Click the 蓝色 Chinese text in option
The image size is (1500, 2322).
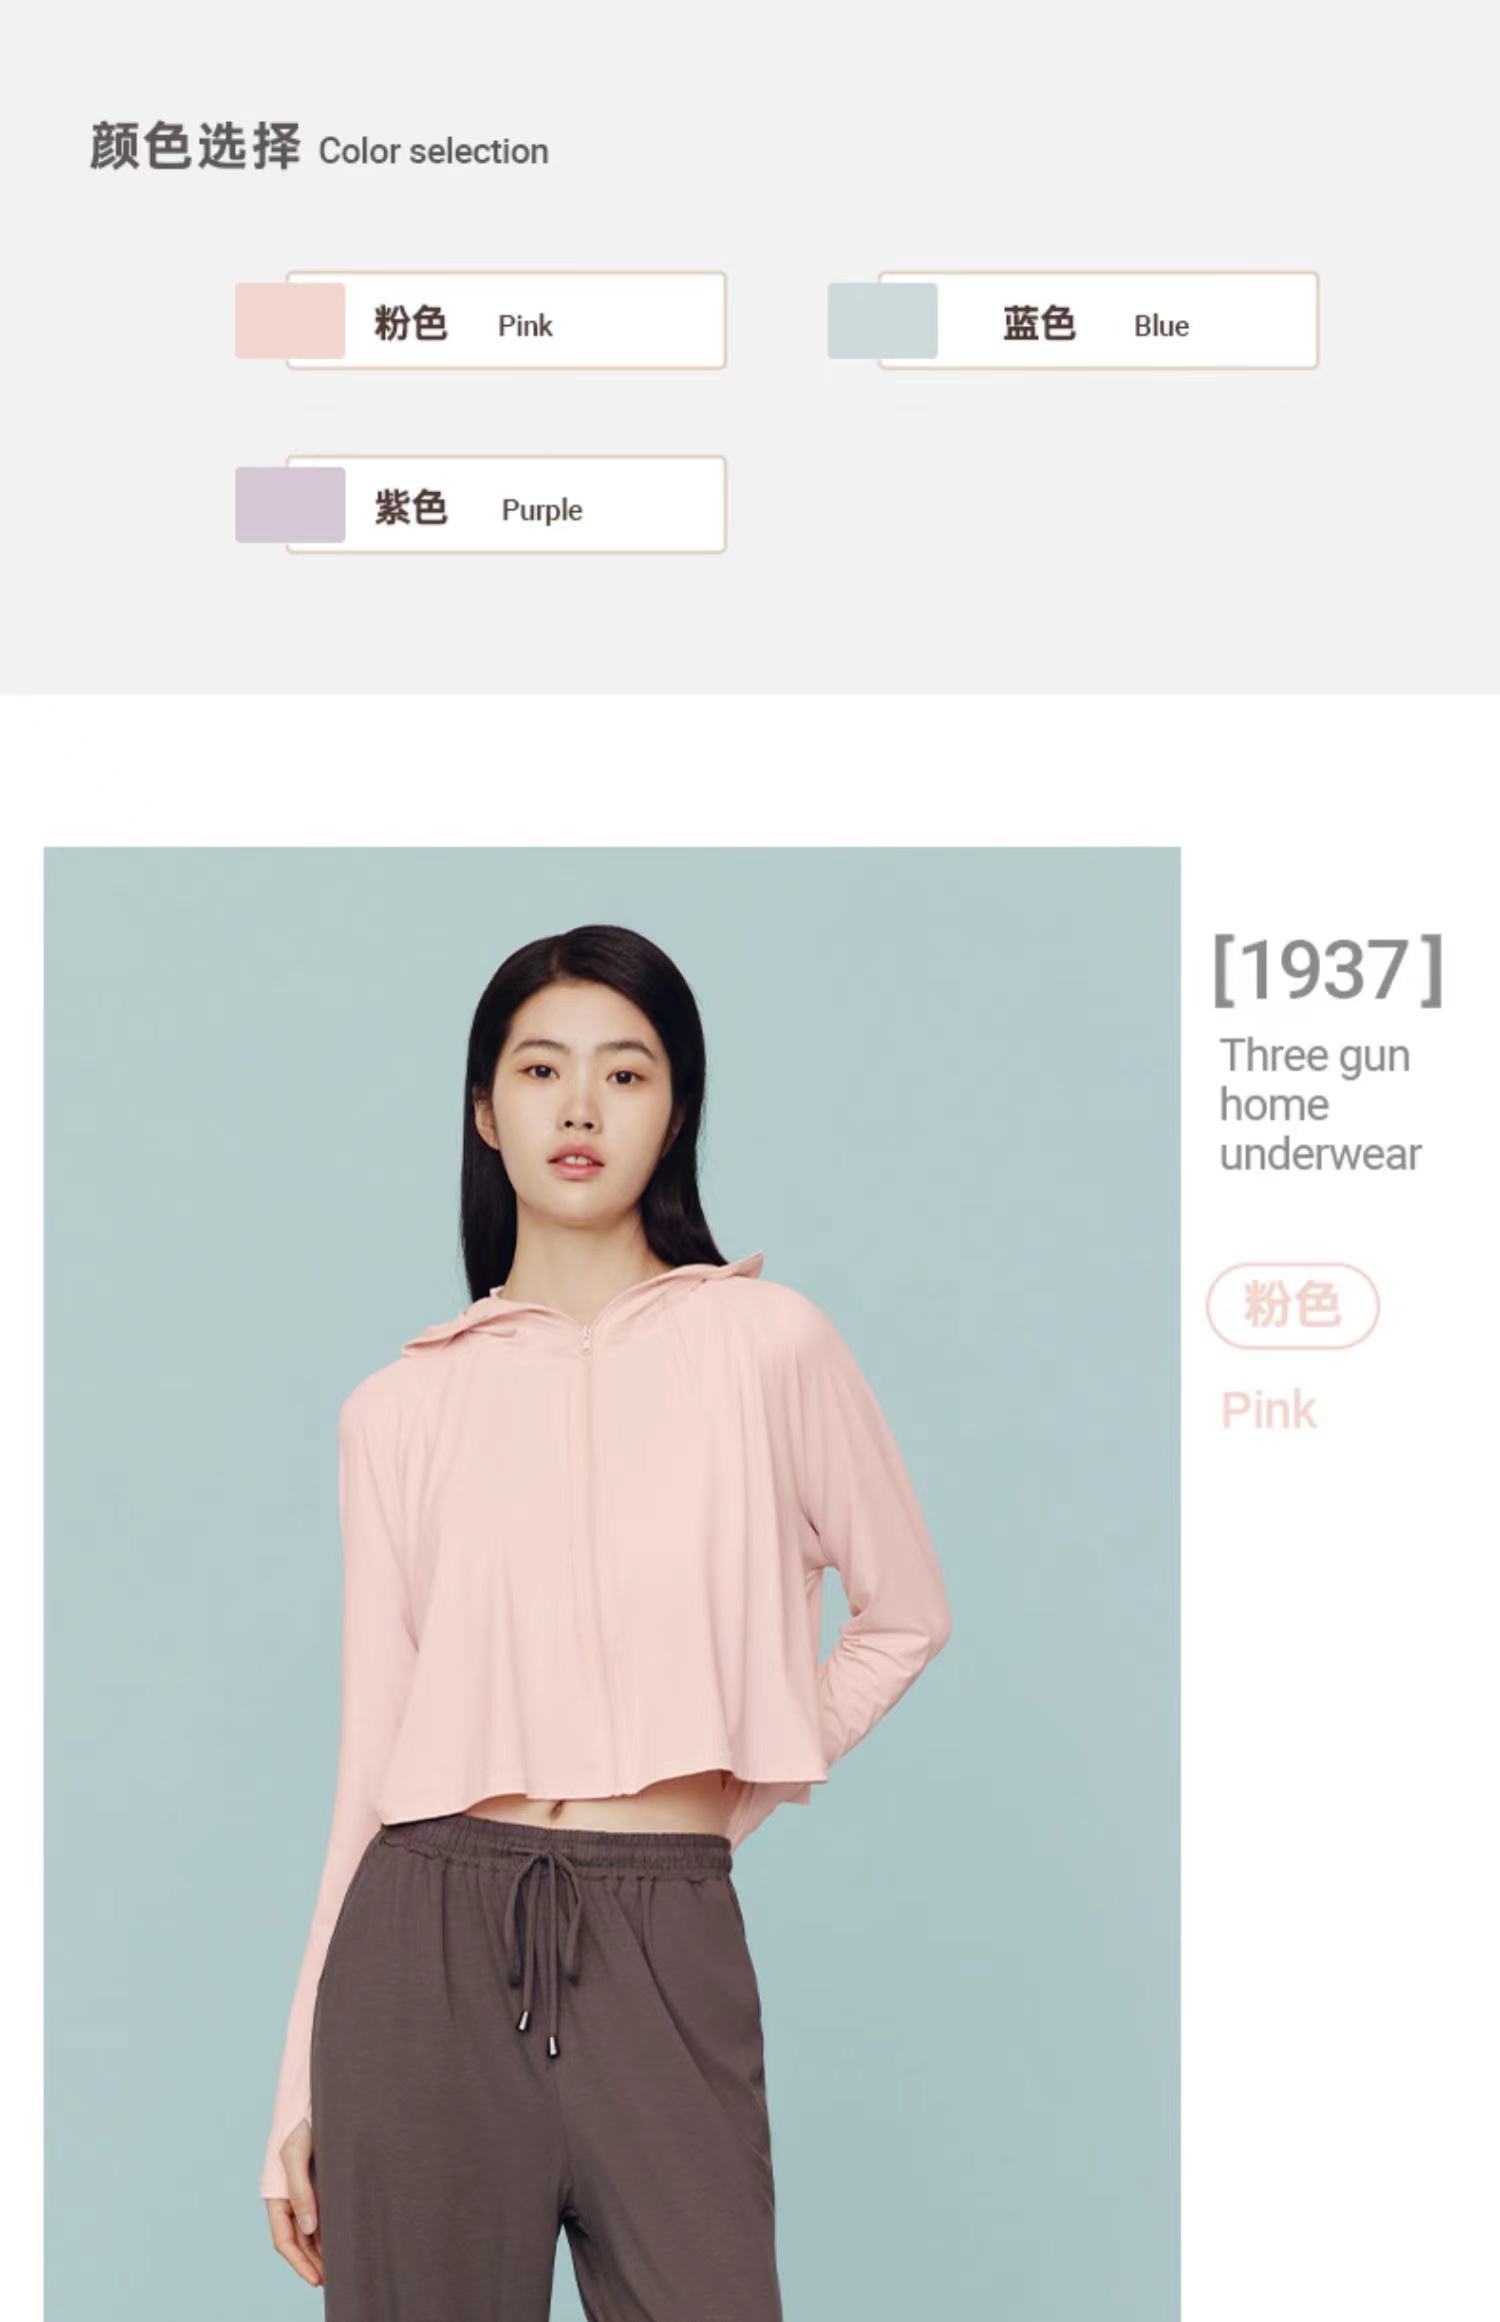pyautogui.click(x=1039, y=324)
